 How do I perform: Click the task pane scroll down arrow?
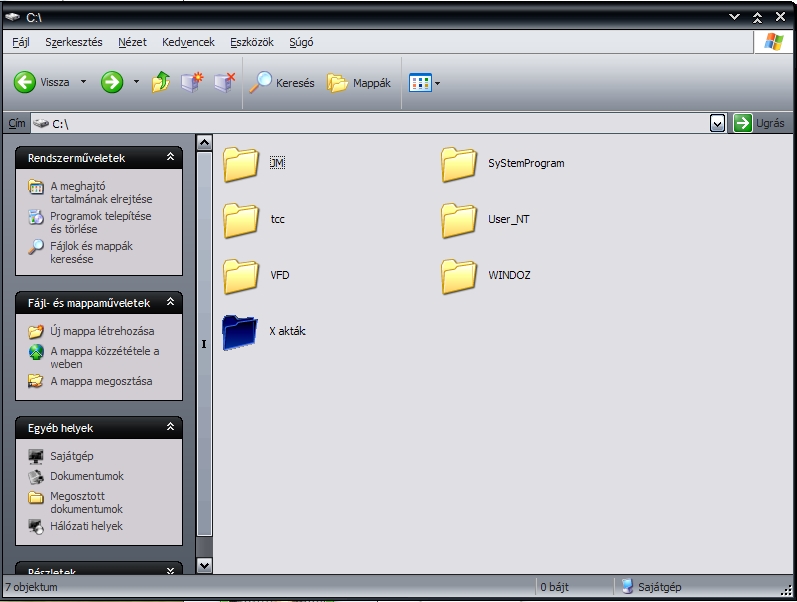pos(204,565)
